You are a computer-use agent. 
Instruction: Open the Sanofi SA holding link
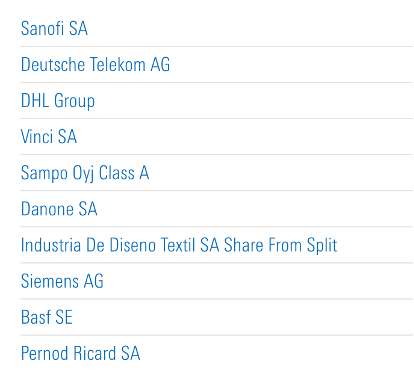click(x=54, y=28)
